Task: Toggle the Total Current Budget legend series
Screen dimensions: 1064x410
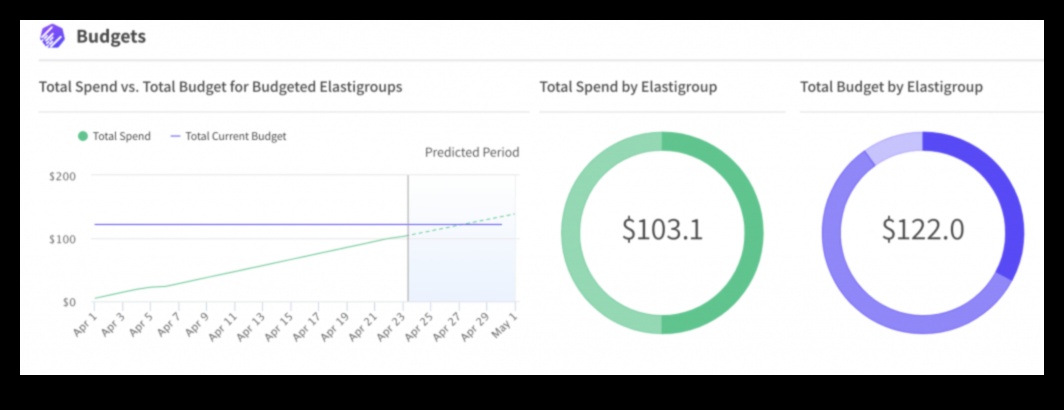Action: coord(235,136)
